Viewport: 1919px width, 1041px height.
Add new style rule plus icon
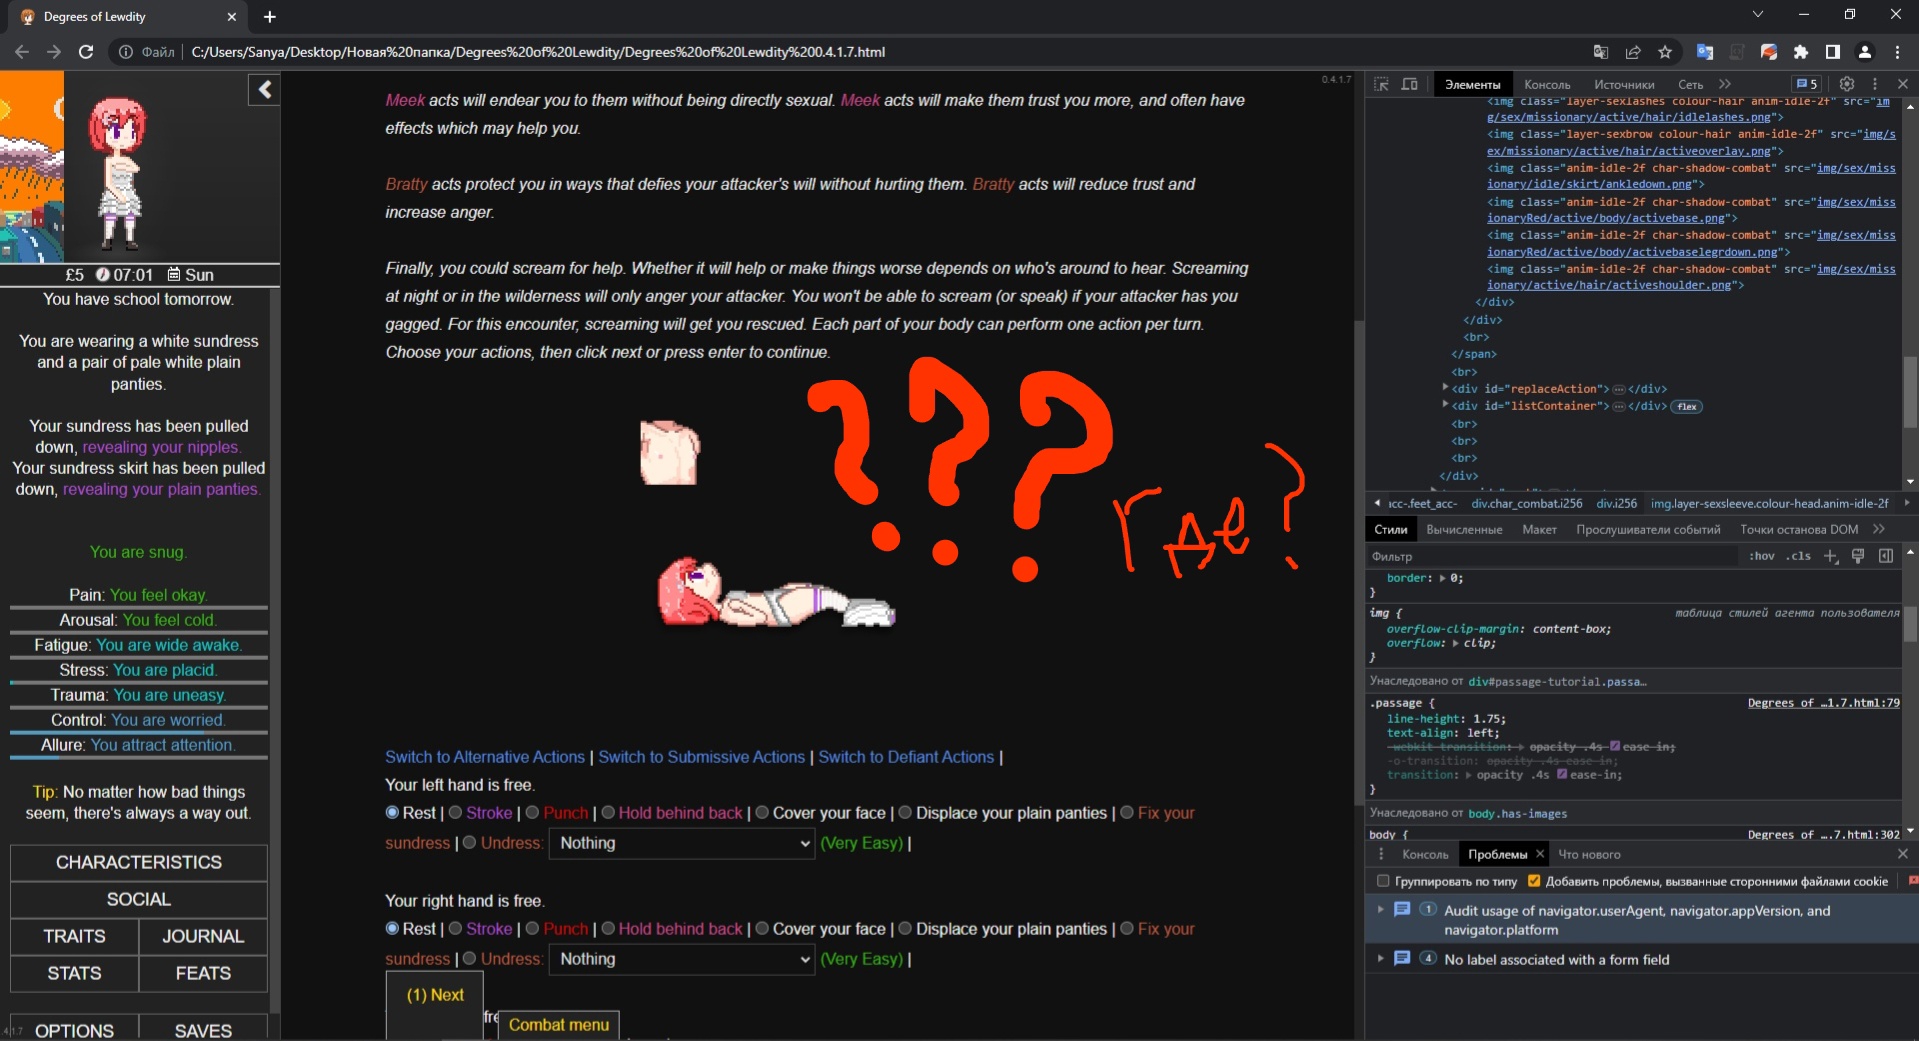tap(1830, 556)
